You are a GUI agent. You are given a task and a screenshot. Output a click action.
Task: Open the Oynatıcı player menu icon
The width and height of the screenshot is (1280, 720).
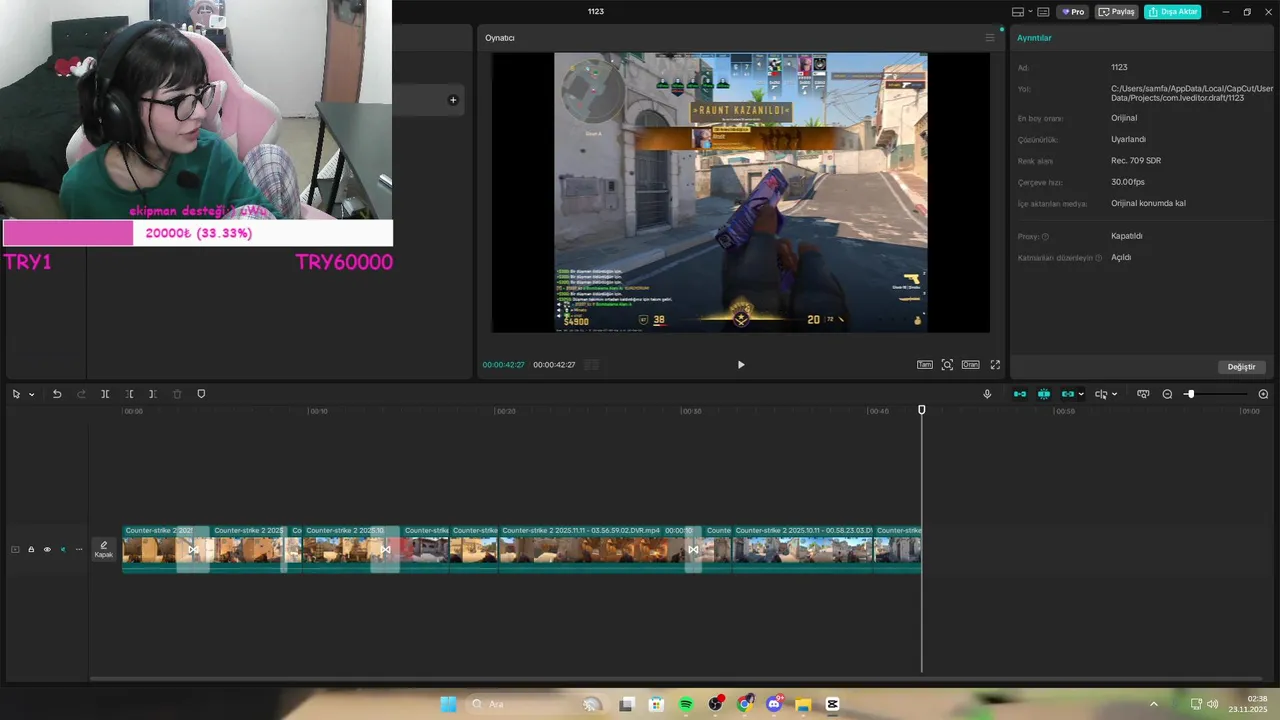point(990,38)
